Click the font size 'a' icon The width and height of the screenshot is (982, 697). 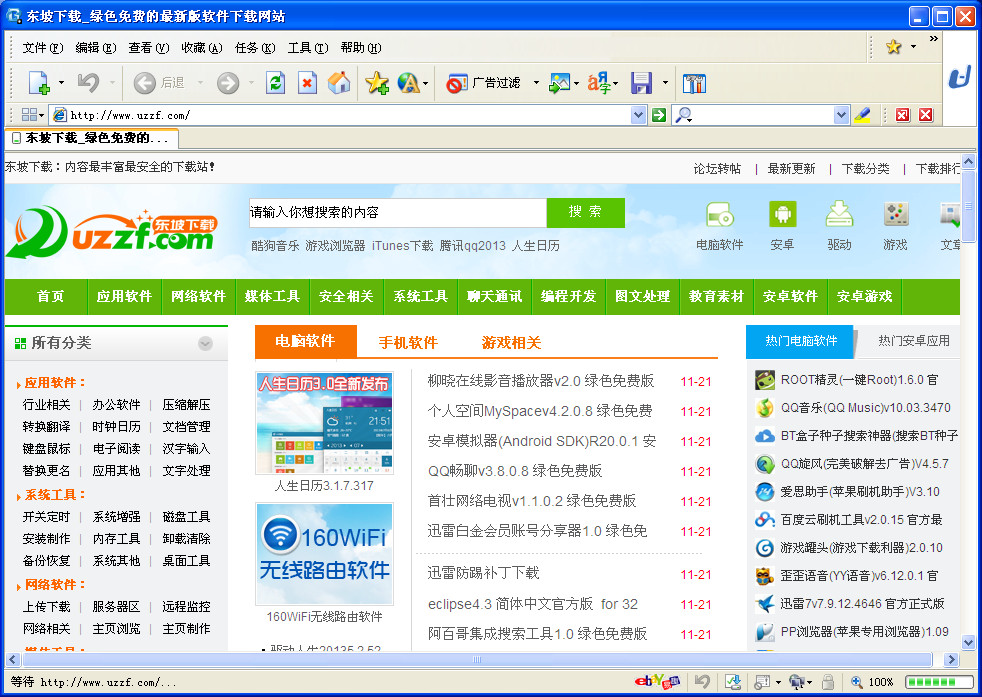(x=599, y=83)
